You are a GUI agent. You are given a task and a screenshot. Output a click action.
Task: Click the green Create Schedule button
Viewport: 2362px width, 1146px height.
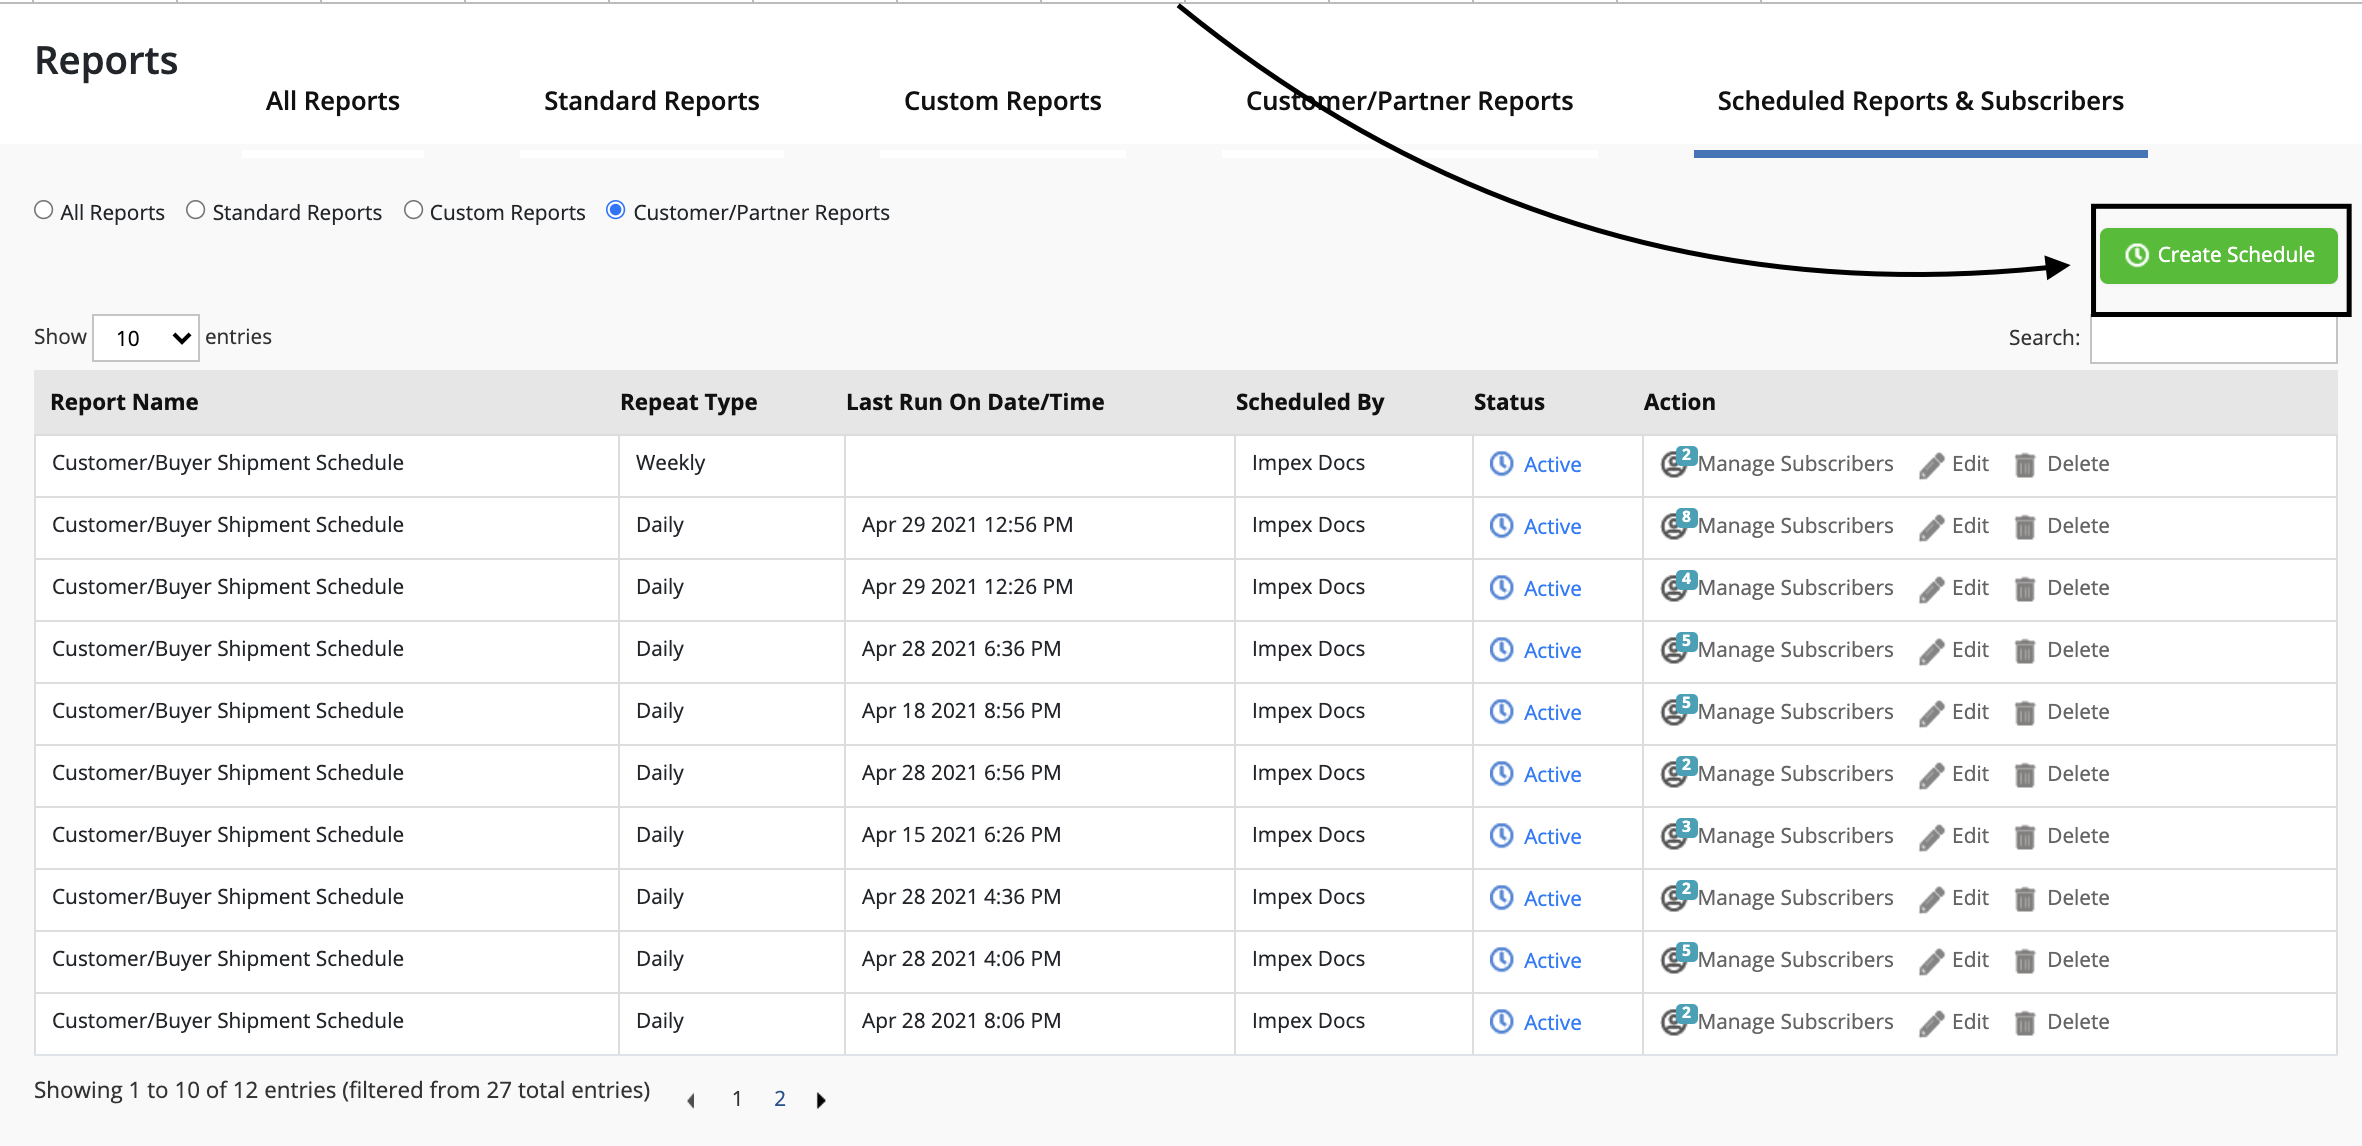(2218, 256)
